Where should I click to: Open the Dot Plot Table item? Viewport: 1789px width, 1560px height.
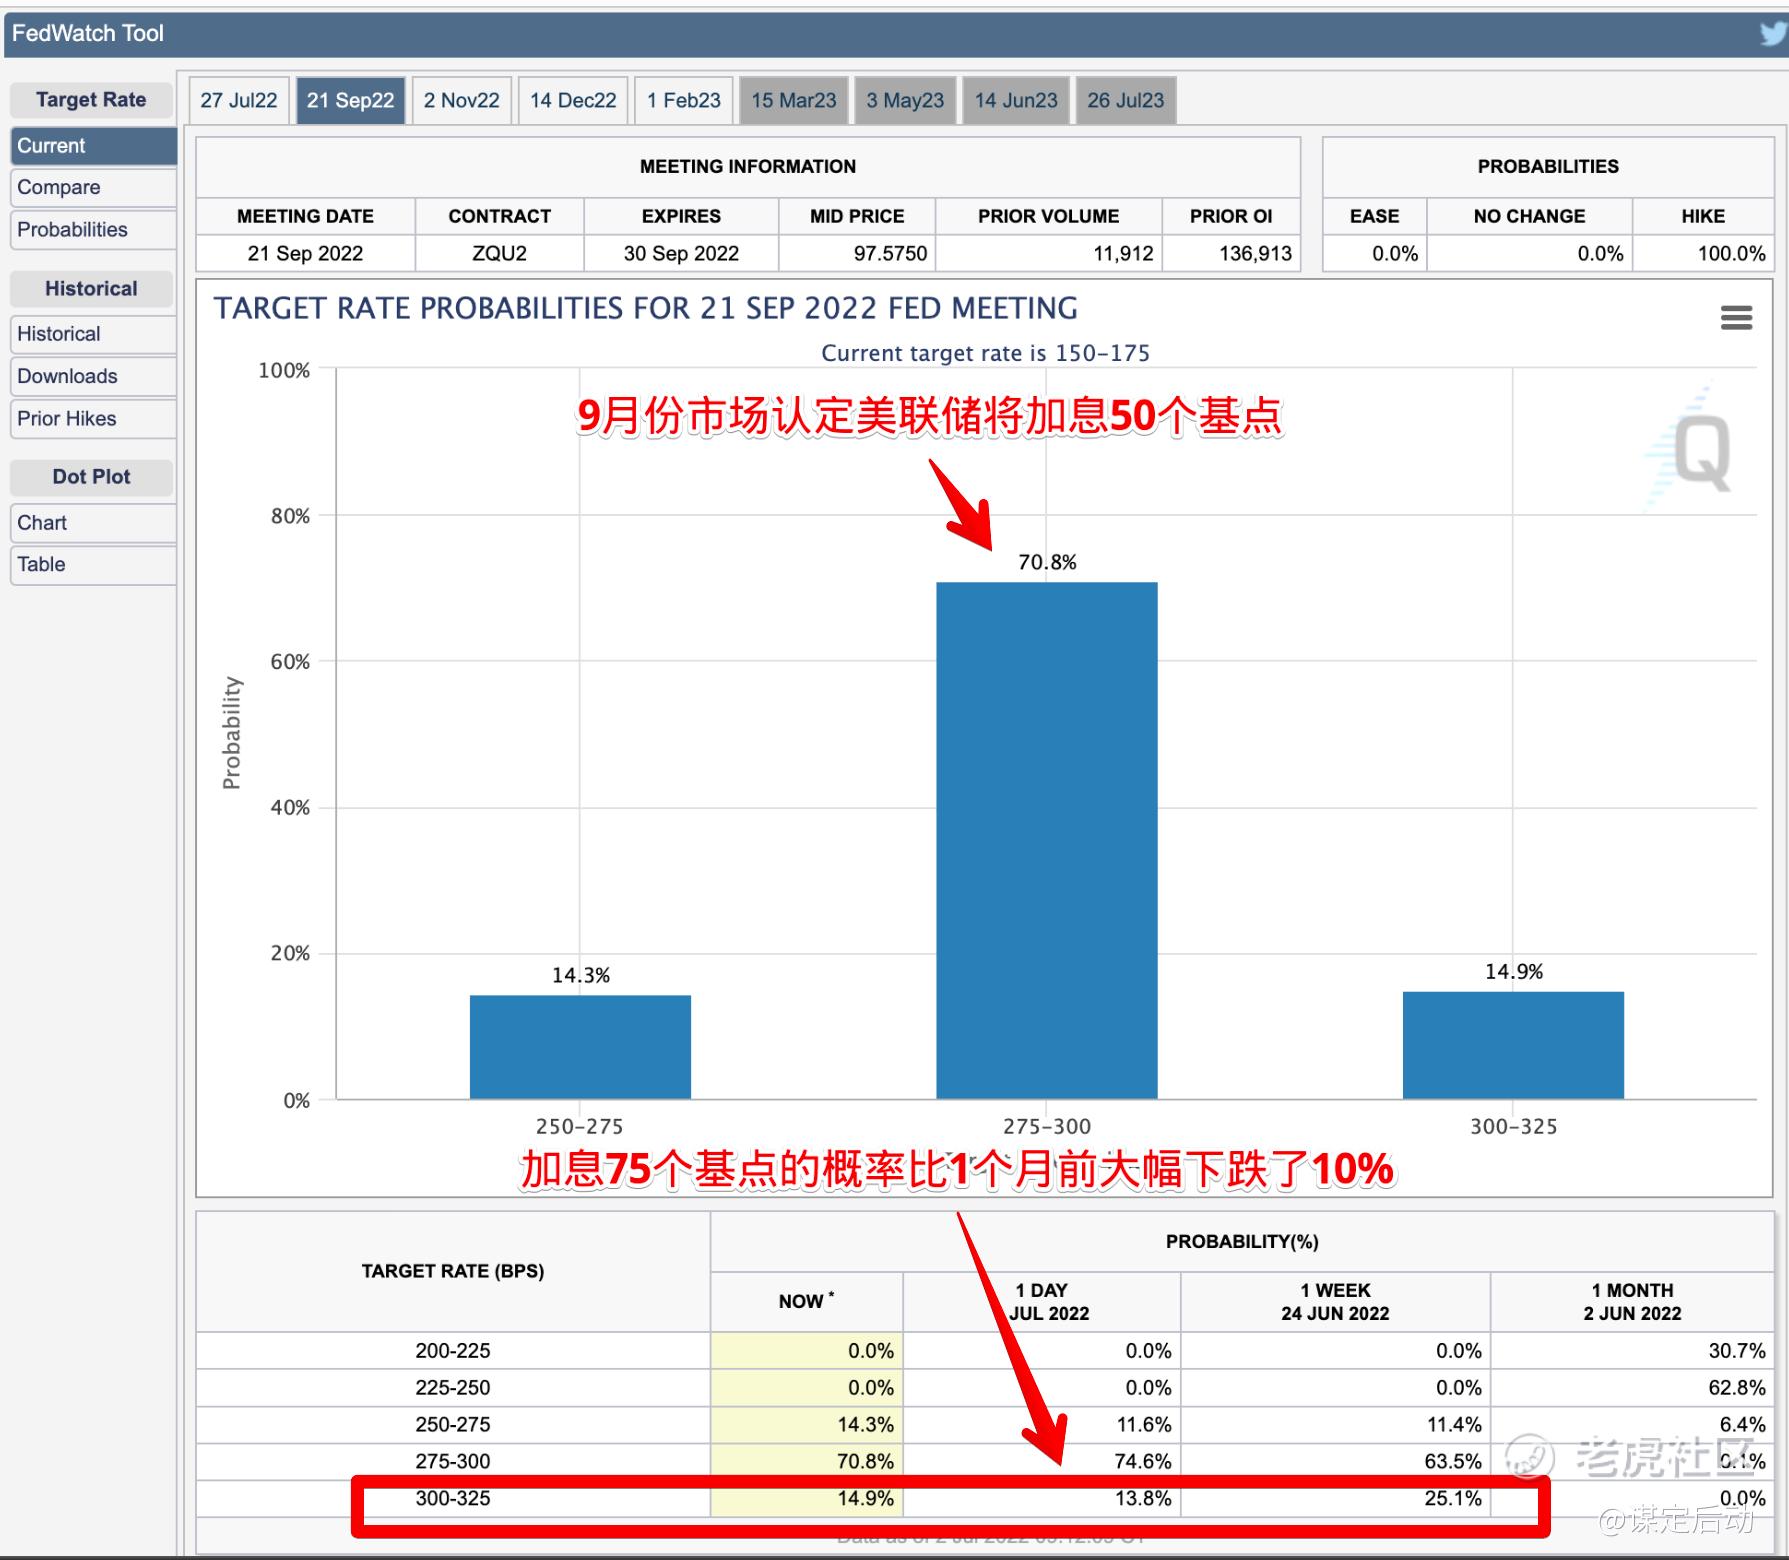[93, 565]
